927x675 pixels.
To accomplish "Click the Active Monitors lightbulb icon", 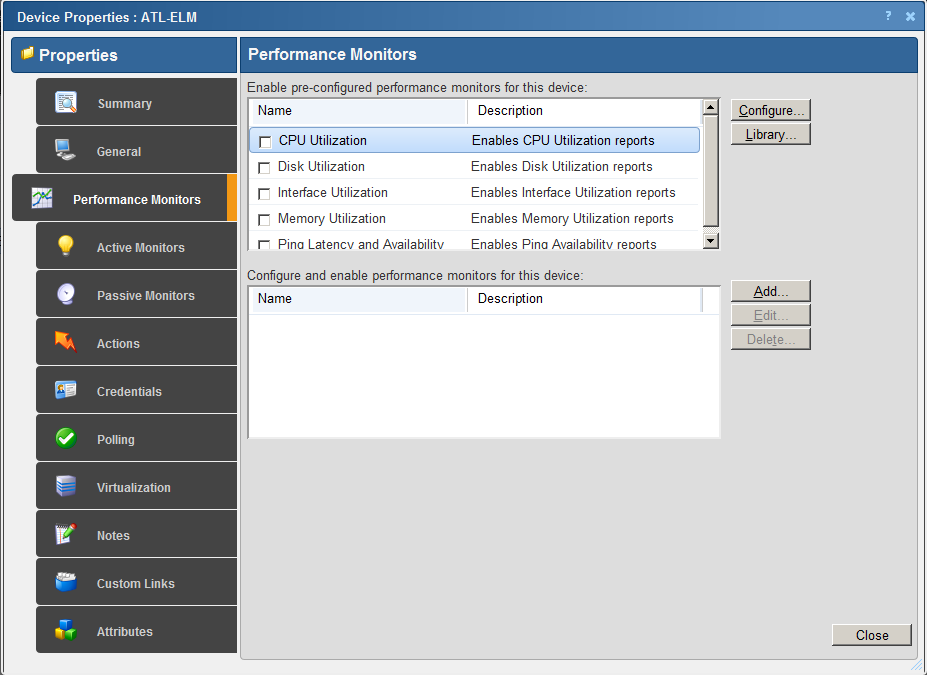I will (x=65, y=246).
